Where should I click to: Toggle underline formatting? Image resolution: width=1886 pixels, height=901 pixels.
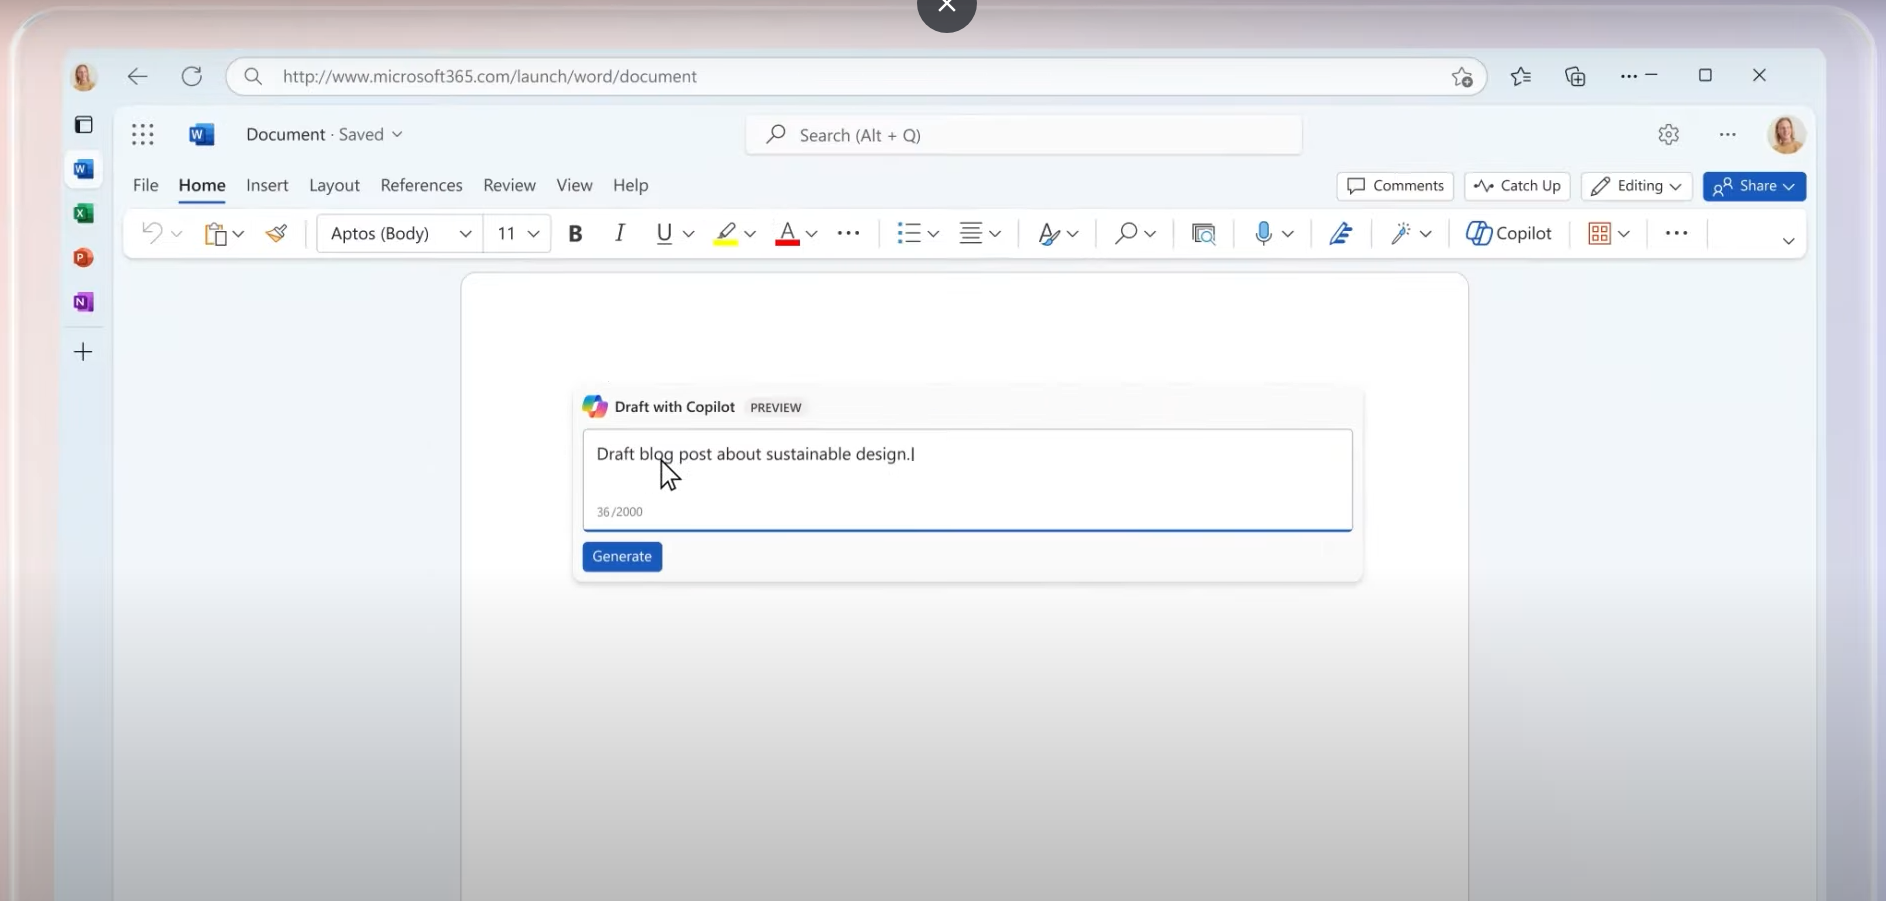664,233
